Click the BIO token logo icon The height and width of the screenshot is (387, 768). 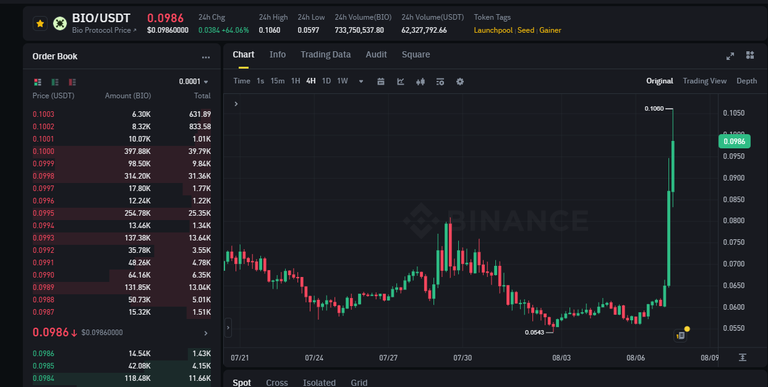click(60, 24)
